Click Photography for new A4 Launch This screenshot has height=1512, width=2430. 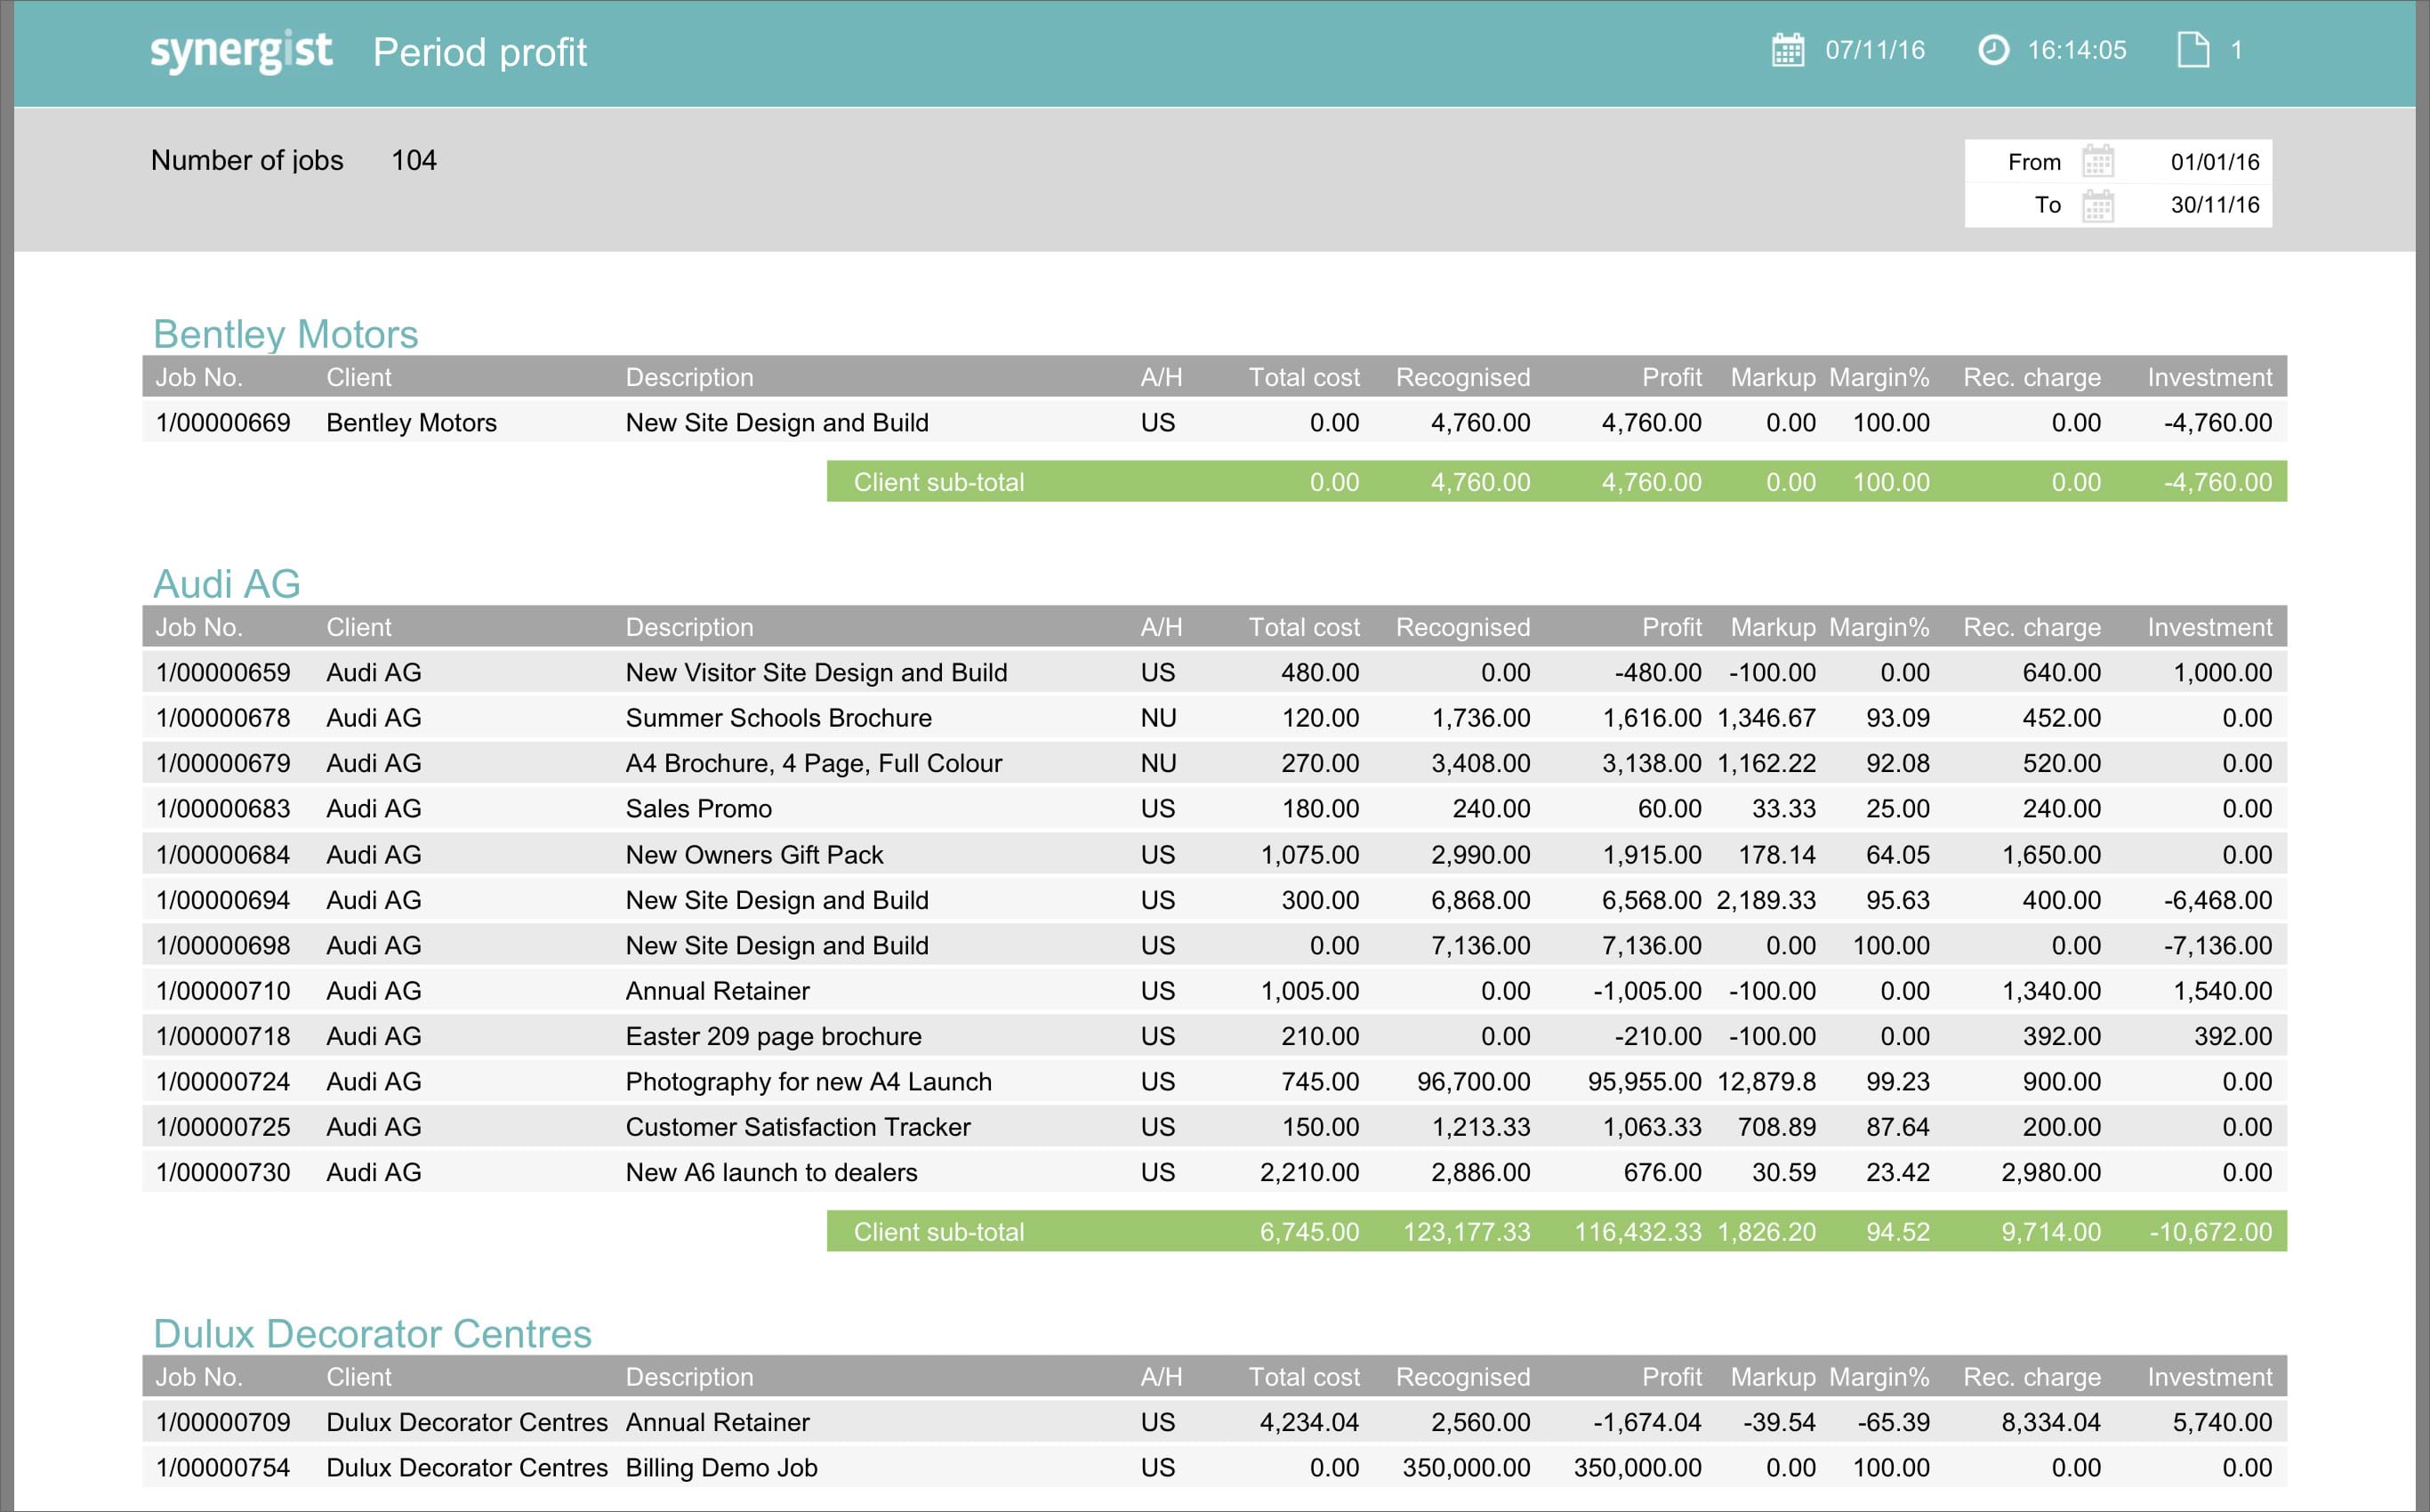pos(808,1082)
